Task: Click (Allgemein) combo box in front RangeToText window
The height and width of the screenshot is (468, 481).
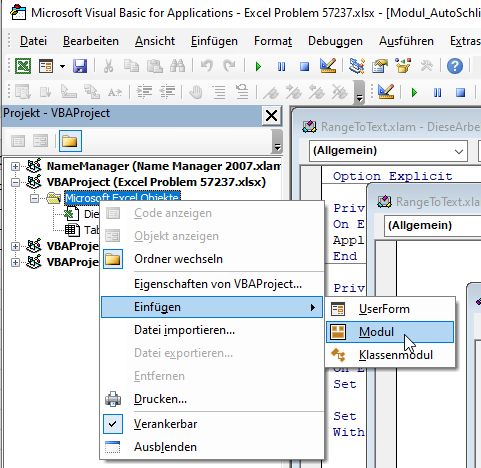Action: (x=433, y=225)
